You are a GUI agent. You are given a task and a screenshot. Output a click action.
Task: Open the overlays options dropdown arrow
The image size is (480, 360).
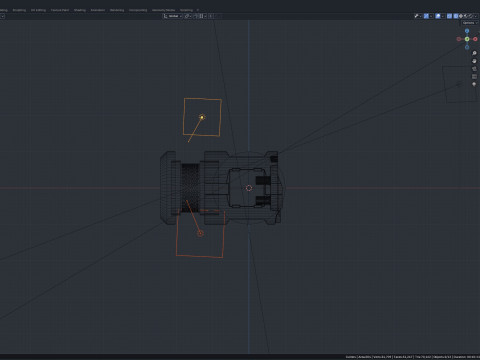pos(443,16)
